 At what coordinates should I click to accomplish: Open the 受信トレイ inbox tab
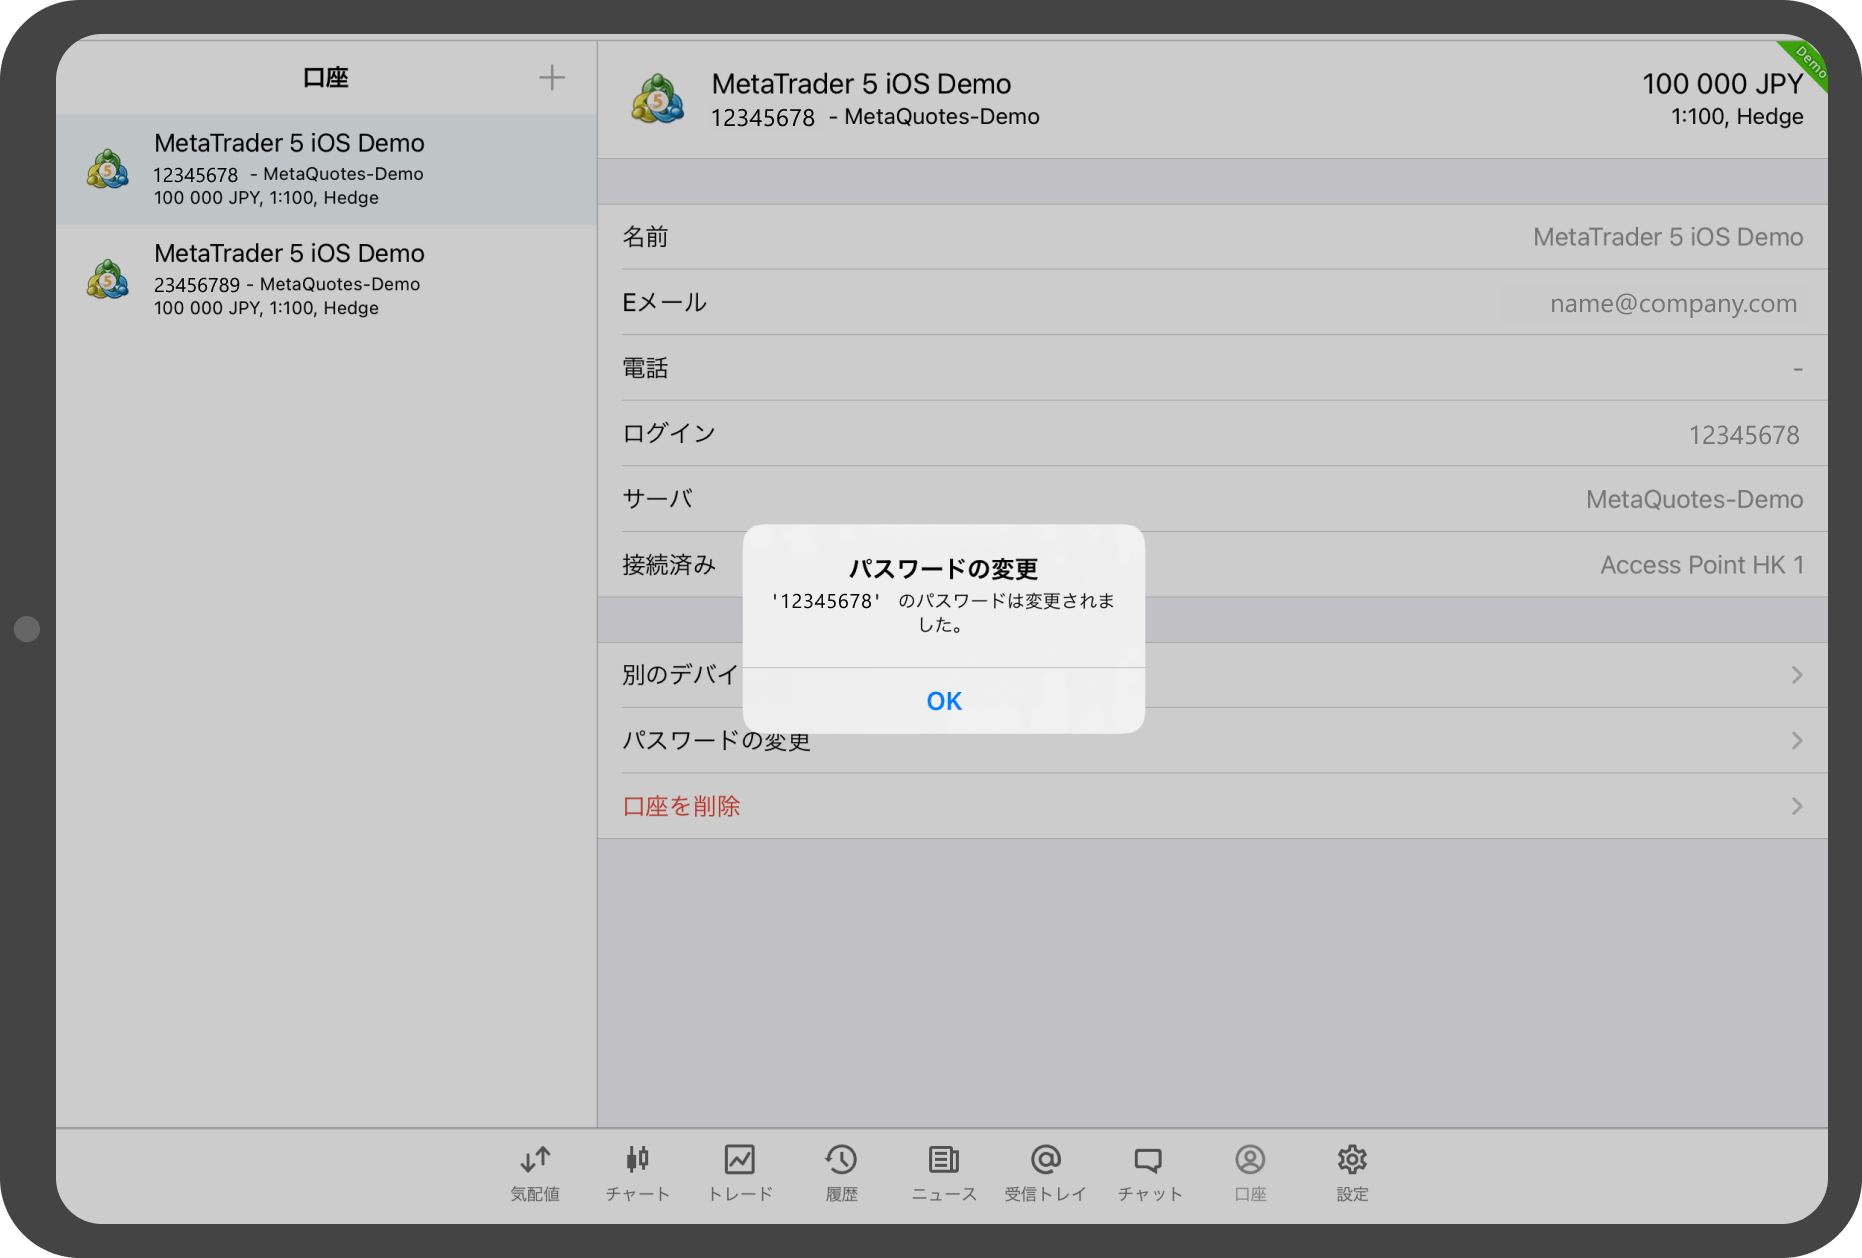(x=1045, y=1172)
